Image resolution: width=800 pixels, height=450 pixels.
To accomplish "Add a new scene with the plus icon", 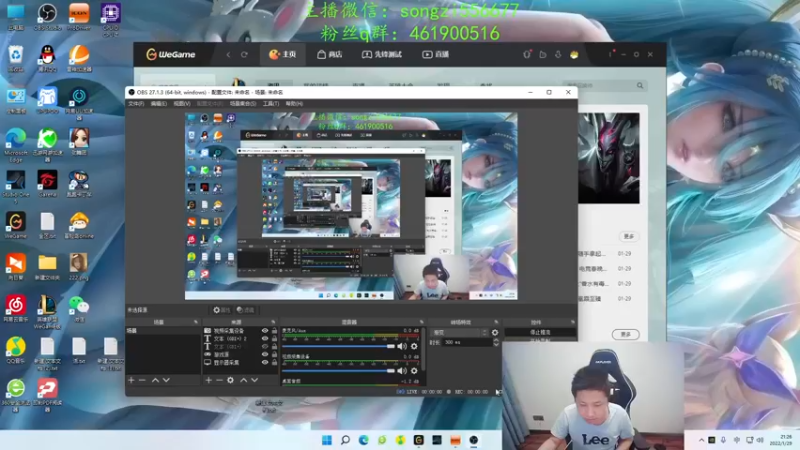I will pos(131,380).
